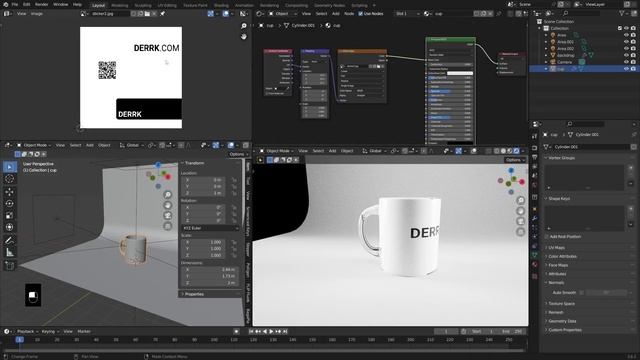Click pan hand icon in left viewport
Screen dimensions: 640x360
point(168,205)
